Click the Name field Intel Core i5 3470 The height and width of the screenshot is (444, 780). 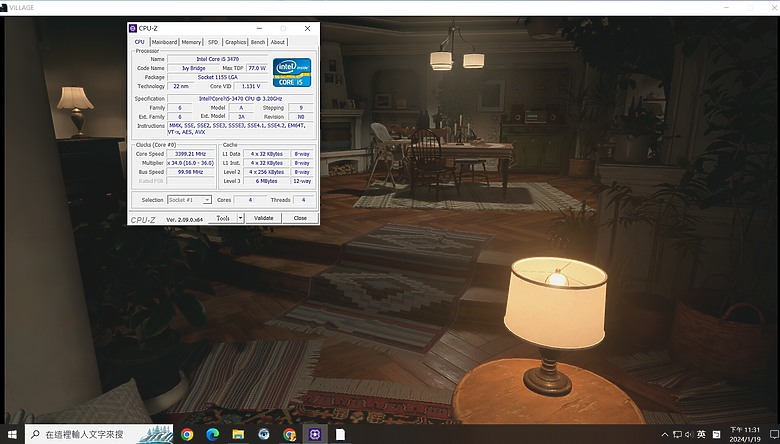217,59
